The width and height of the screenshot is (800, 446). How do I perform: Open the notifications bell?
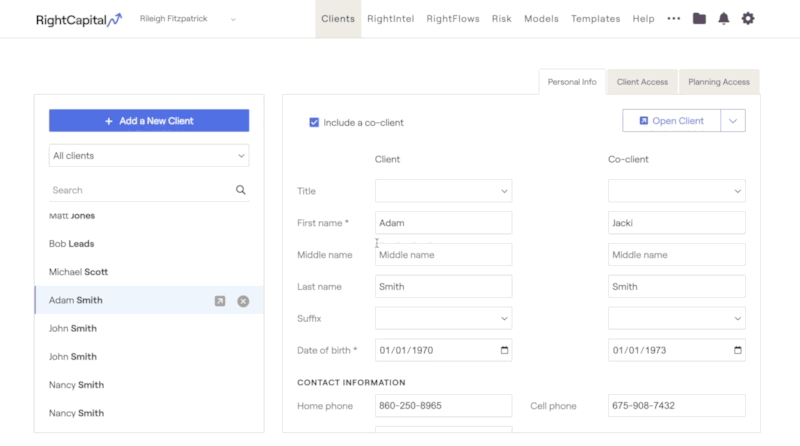coord(723,19)
